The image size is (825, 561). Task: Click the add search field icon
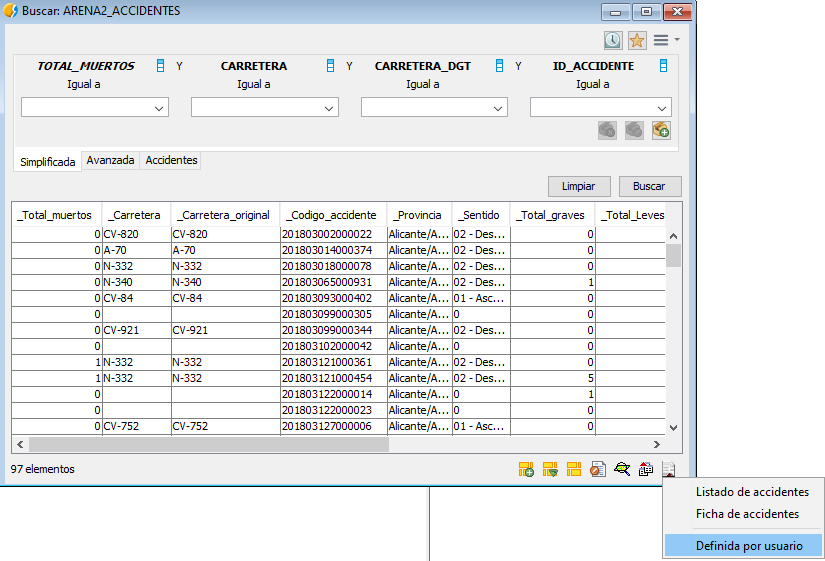pyautogui.click(x=661, y=130)
